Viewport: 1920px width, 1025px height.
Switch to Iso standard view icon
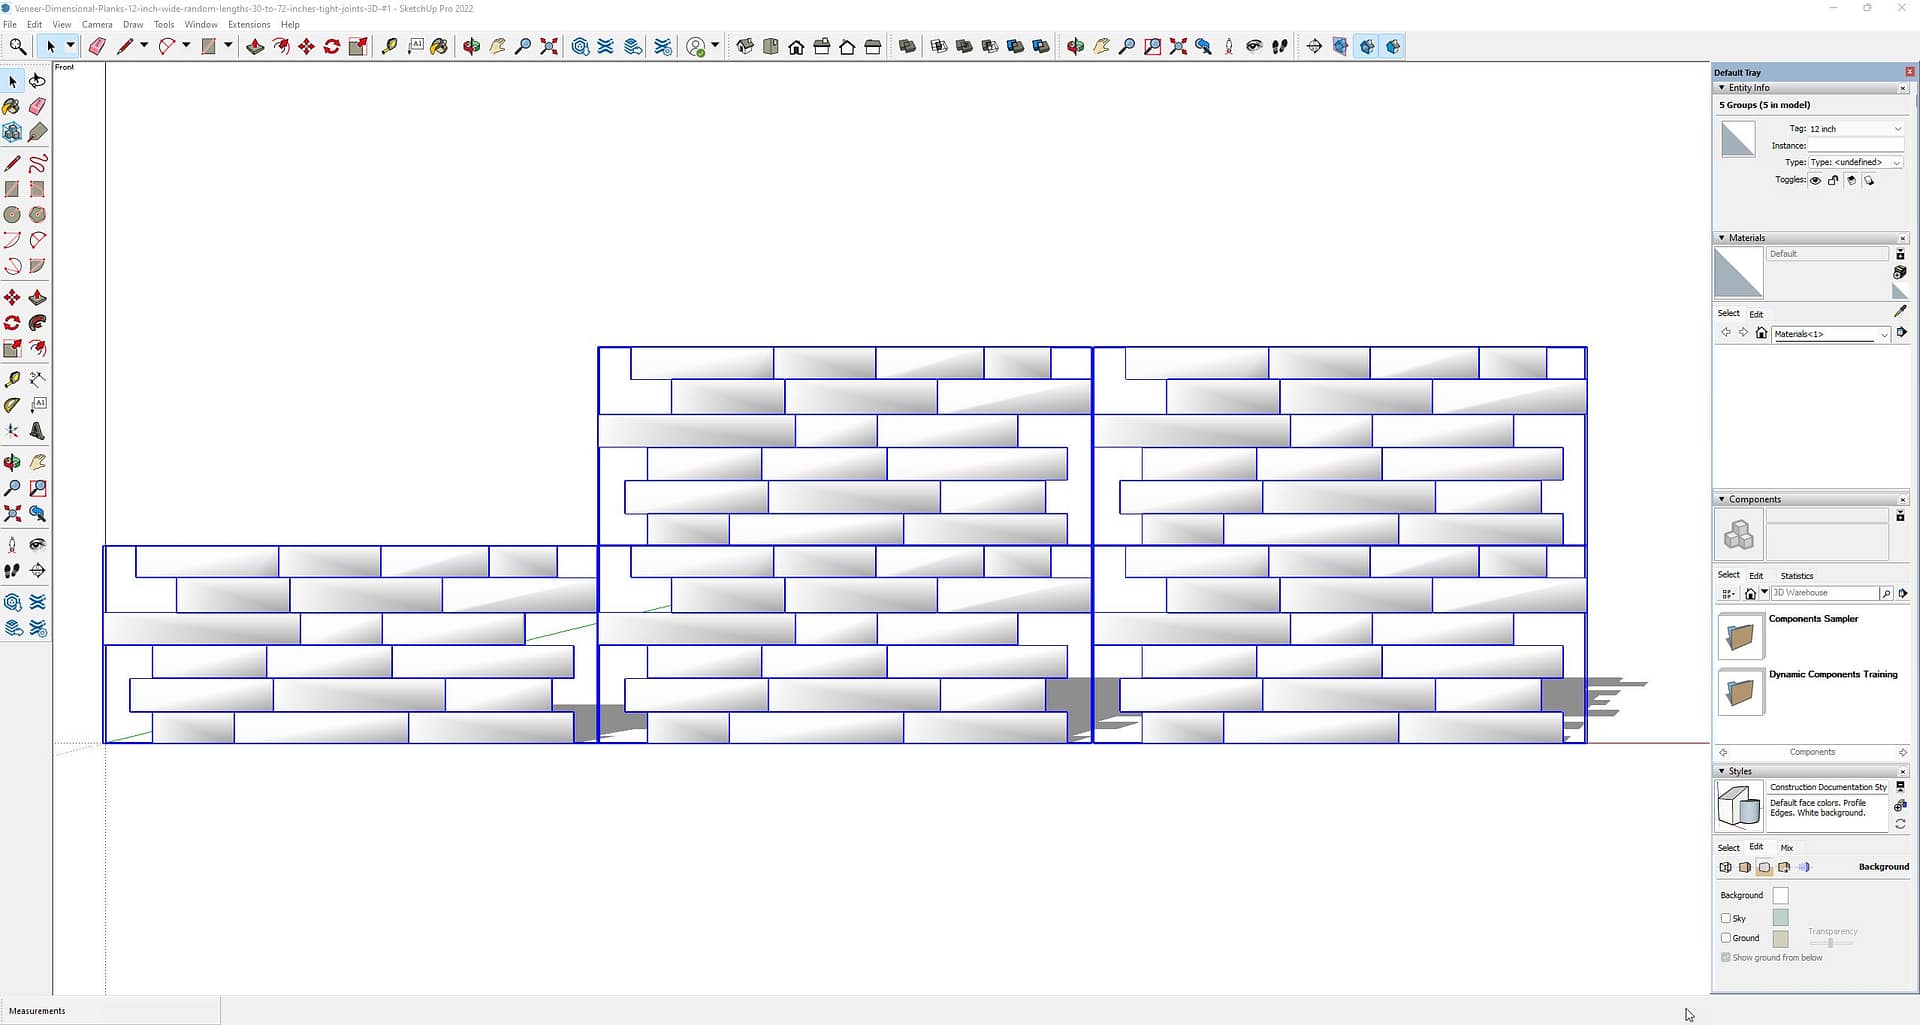point(745,46)
